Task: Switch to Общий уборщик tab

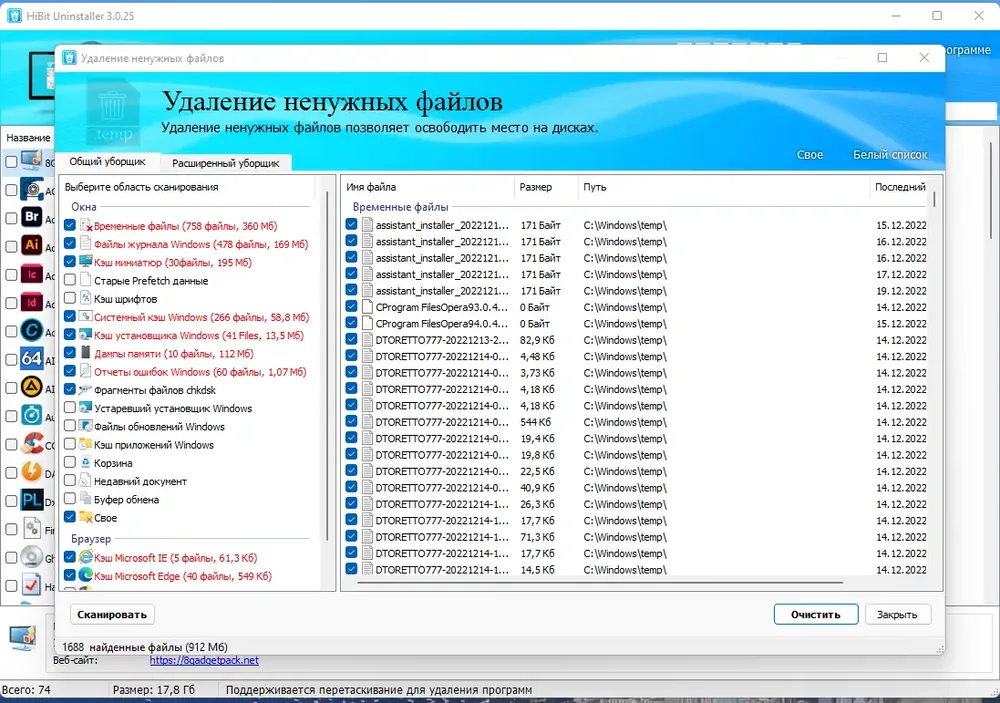Action: [x=107, y=161]
